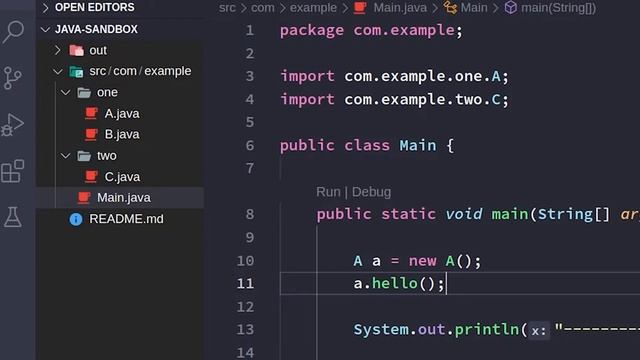Open the Search view in activity bar
The image size is (640, 360).
click(x=13, y=32)
